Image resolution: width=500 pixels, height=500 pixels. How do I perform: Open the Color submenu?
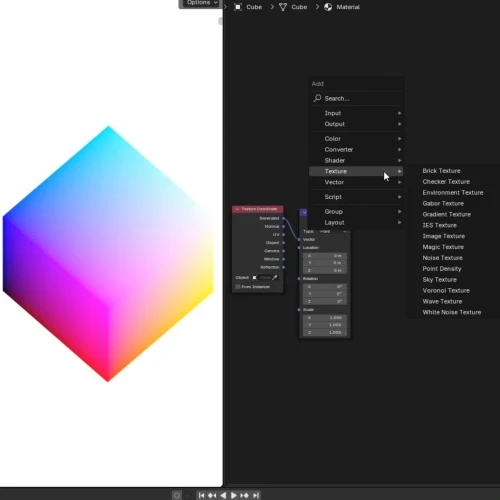pos(357,138)
